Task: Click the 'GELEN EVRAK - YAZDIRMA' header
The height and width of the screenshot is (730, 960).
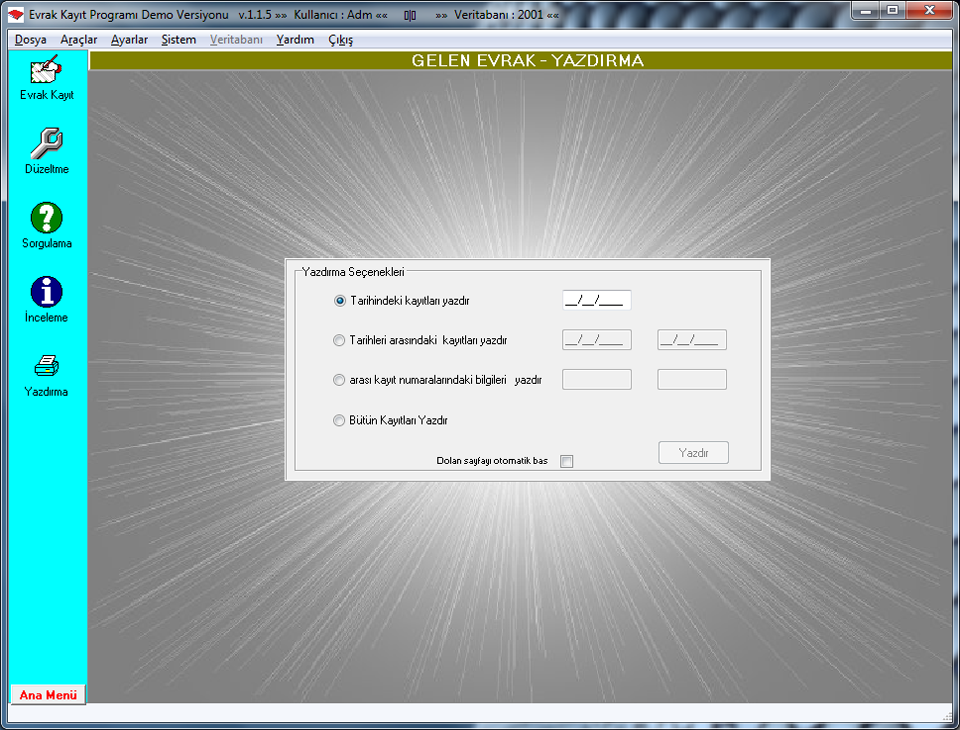Action: pyautogui.click(x=528, y=61)
